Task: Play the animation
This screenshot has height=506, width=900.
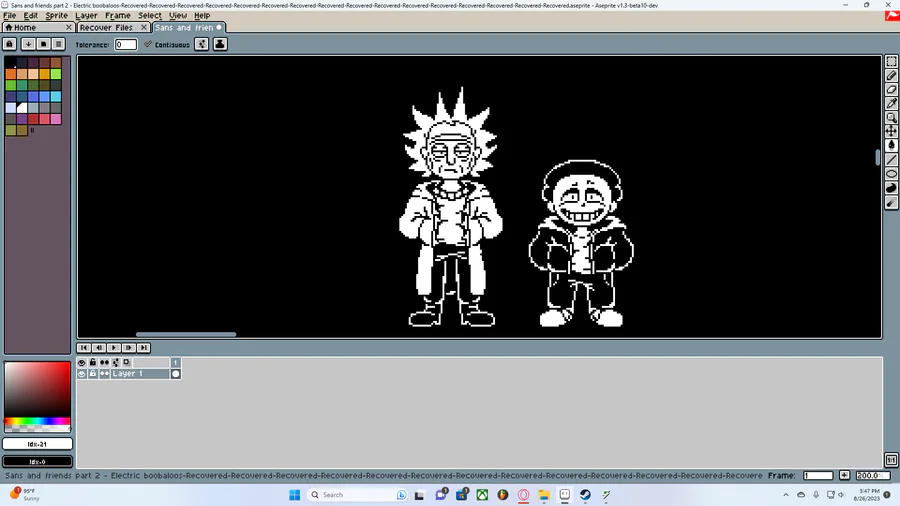Action: click(x=114, y=348)
